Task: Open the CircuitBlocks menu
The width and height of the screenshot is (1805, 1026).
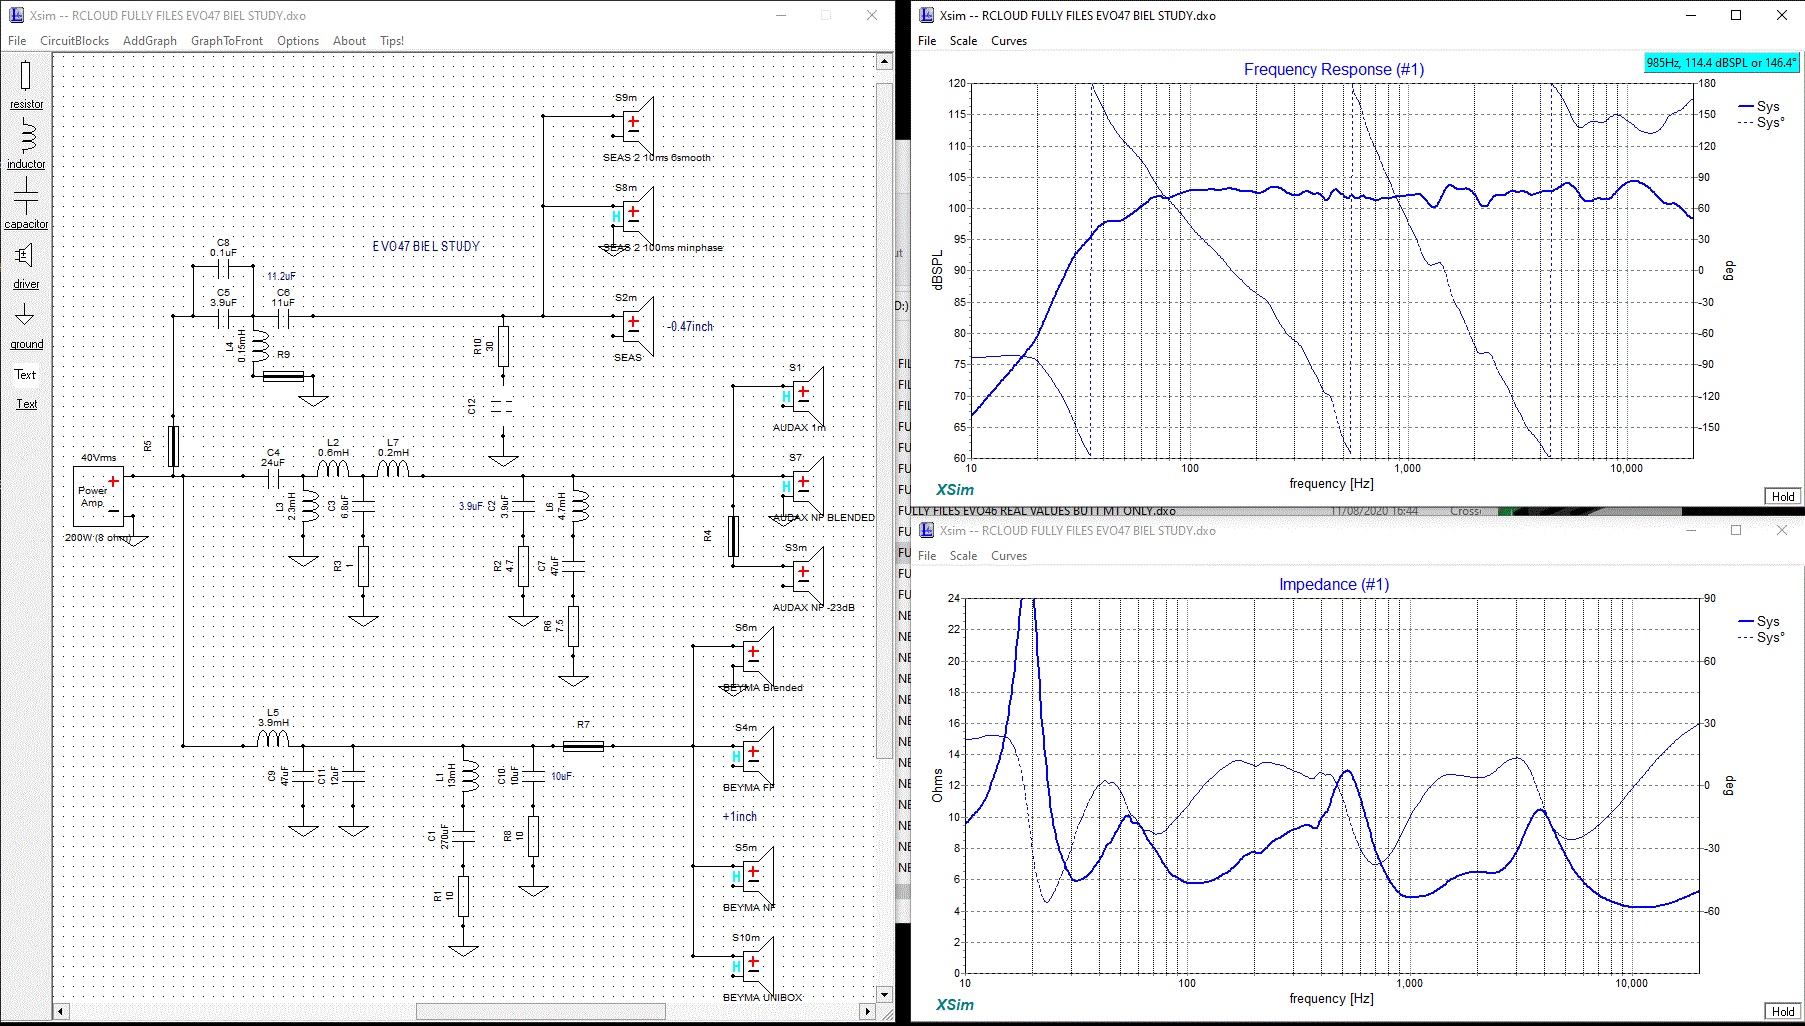Action: tap(74, 41)
